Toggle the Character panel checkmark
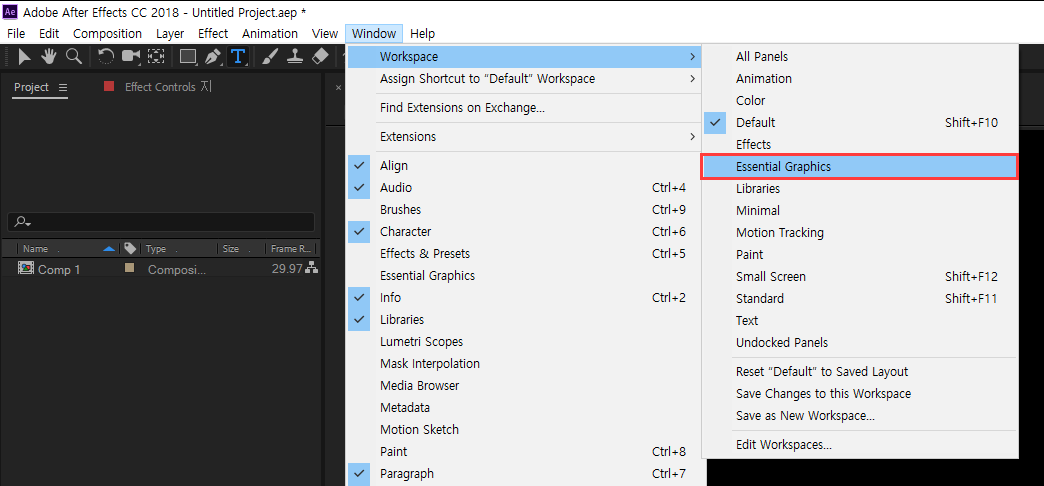Screen dimensions: 1044x486 click(x=360, y=232)
